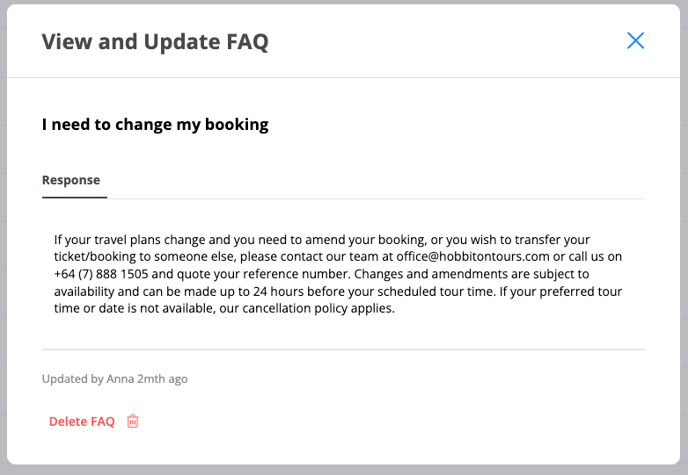Screen dimensions: 688x475
Task: Click the Delete FAQ link
Action: pos(82,421)
